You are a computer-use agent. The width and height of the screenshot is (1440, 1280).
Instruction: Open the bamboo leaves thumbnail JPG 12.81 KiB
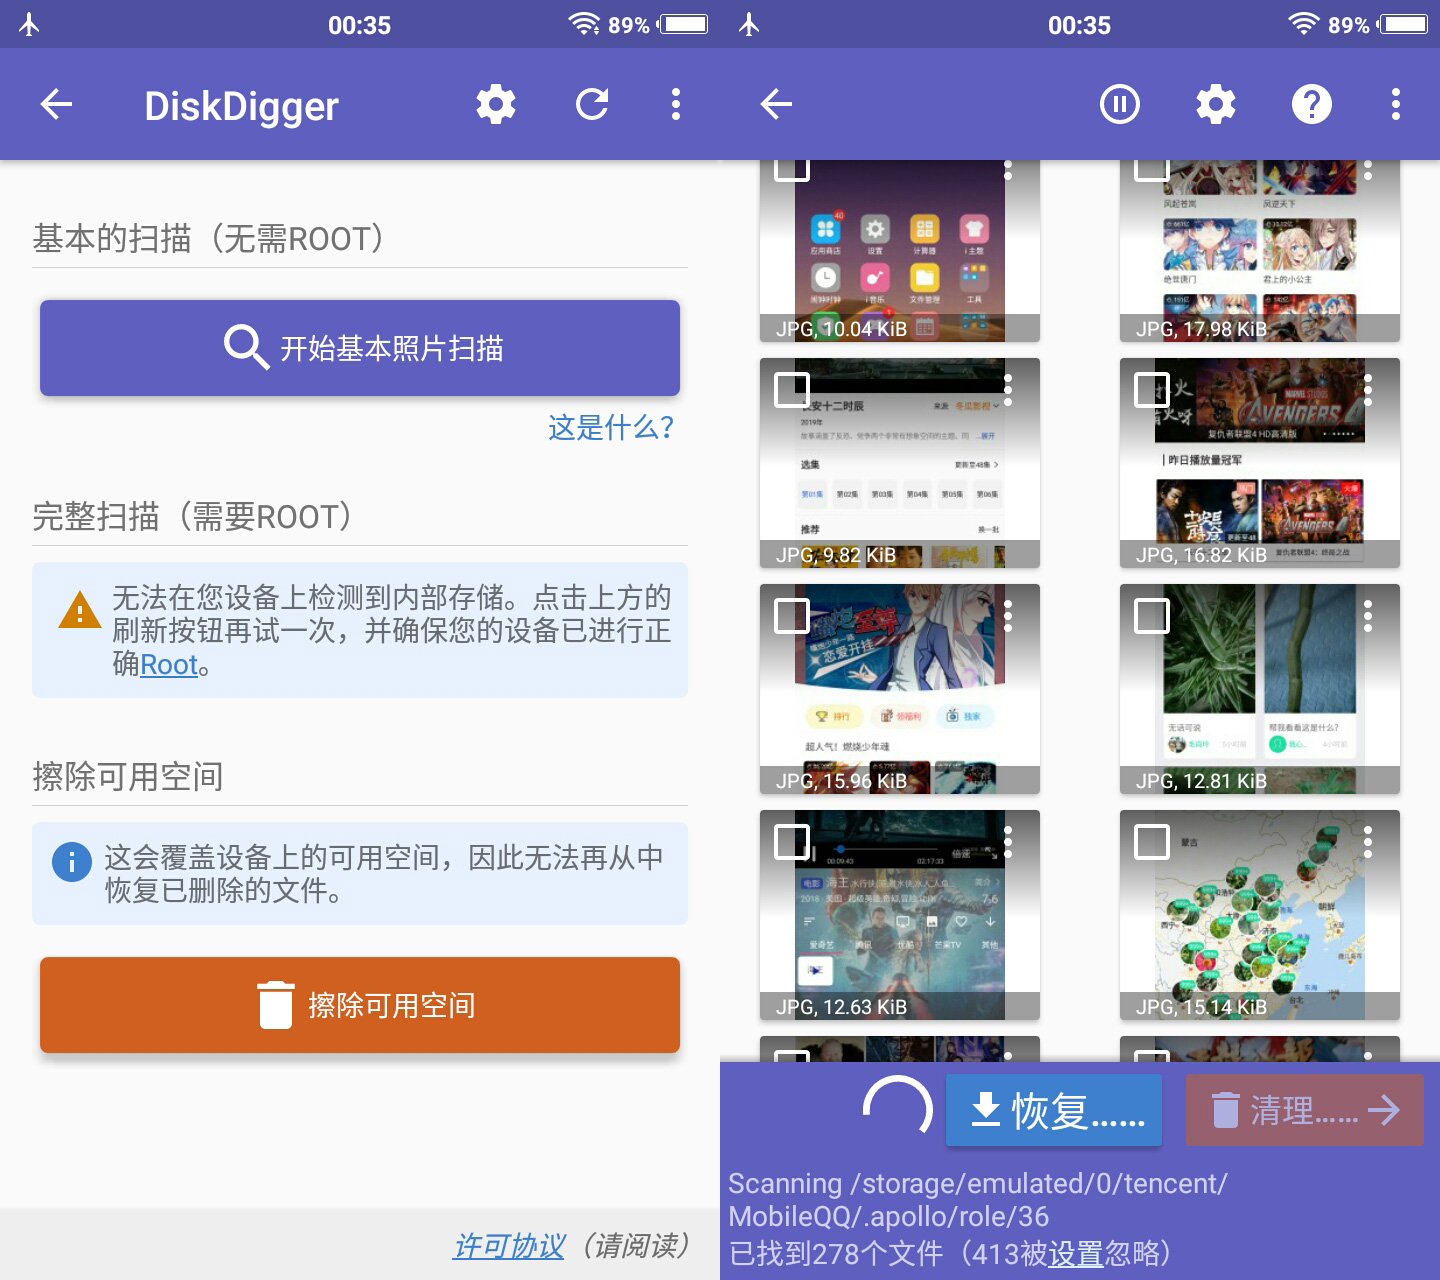1260,689
